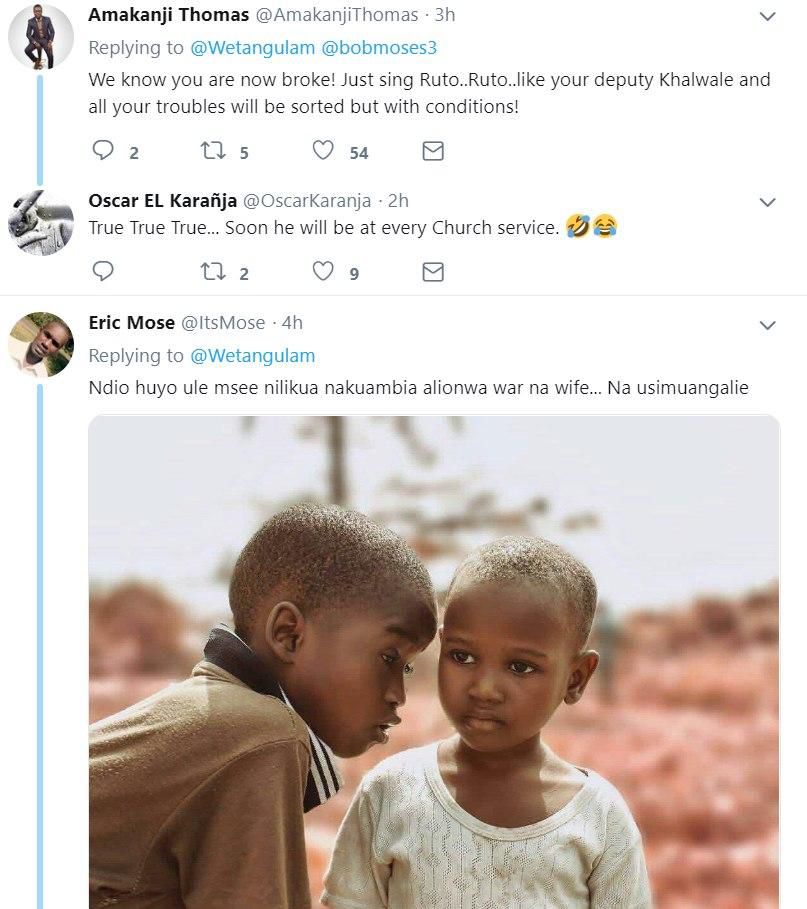807x909 pixels.
Task: Enlarge the attached photo of two children
Action: click(x=434, y=662)
